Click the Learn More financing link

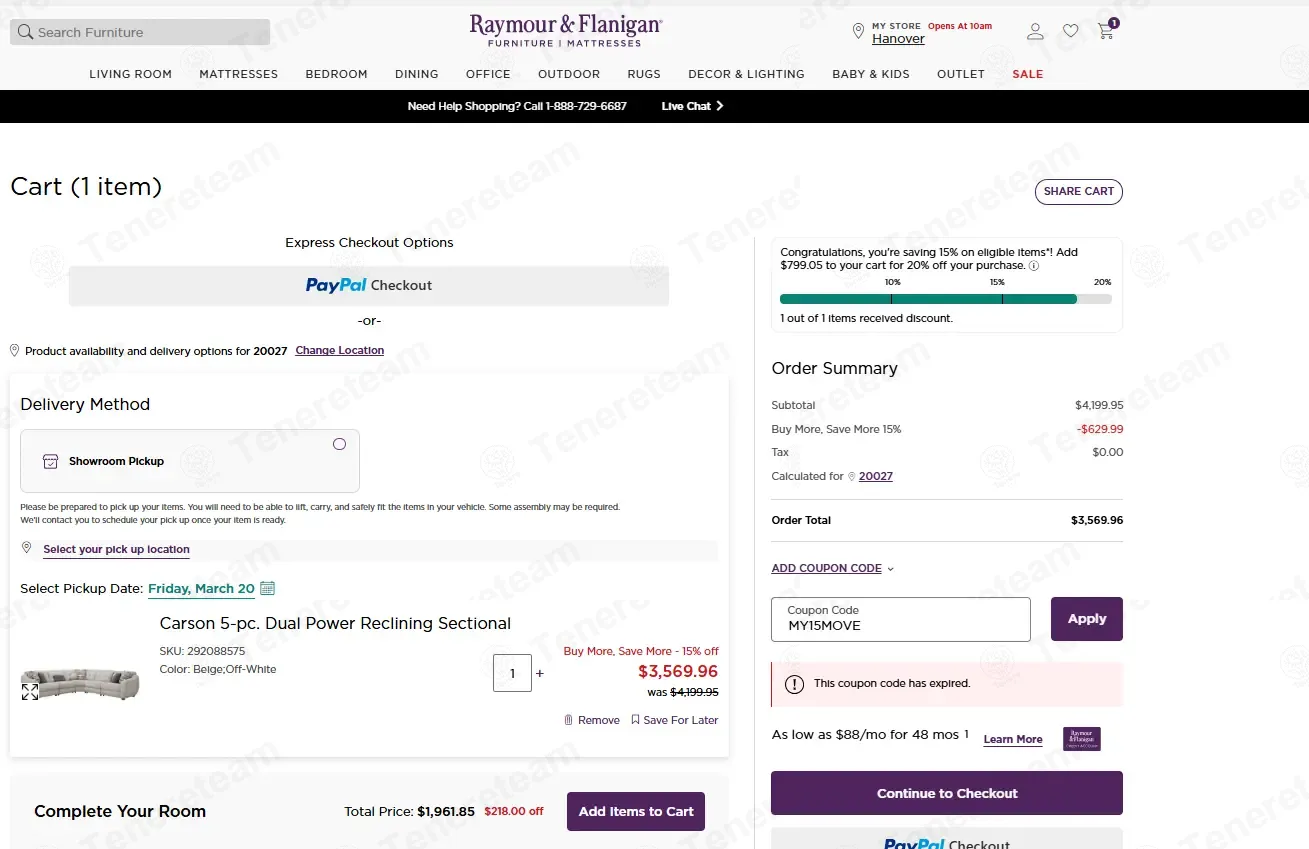click(x=1013, y=739)
